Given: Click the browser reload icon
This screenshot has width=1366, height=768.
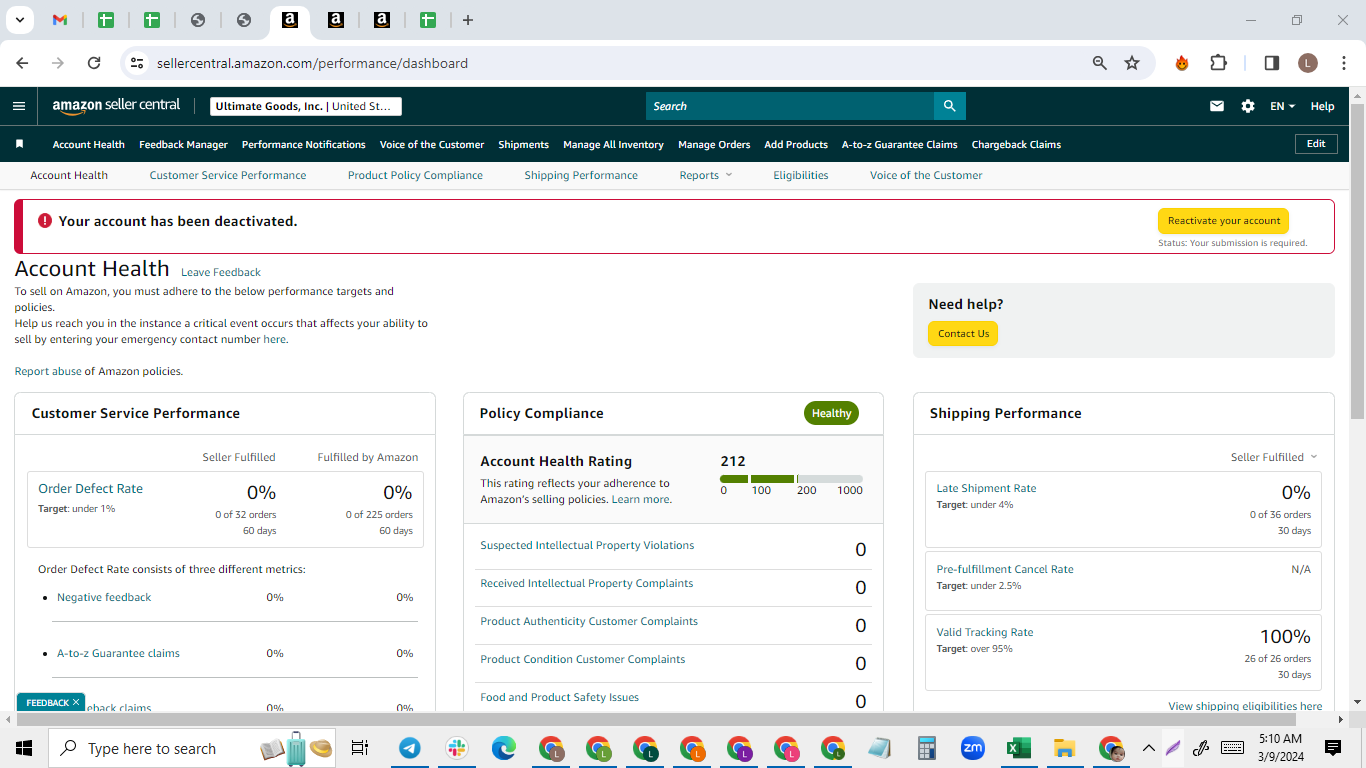Looking at the screenshot, I should (94, 63).
